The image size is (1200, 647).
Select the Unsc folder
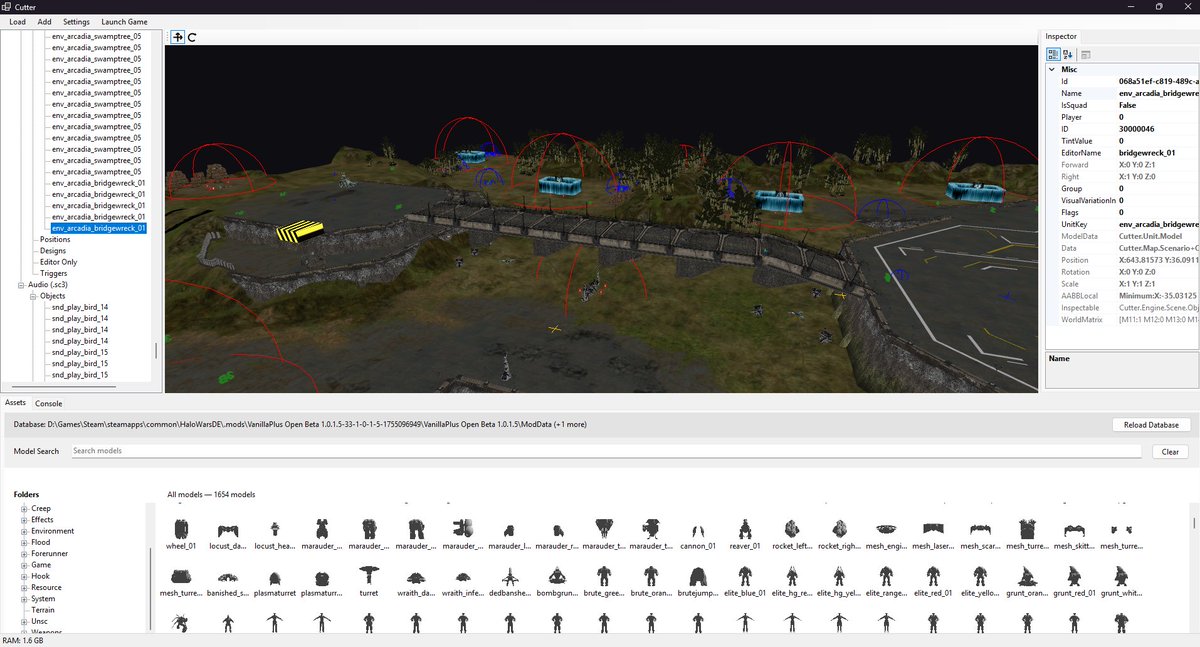(x=40, y=621)
